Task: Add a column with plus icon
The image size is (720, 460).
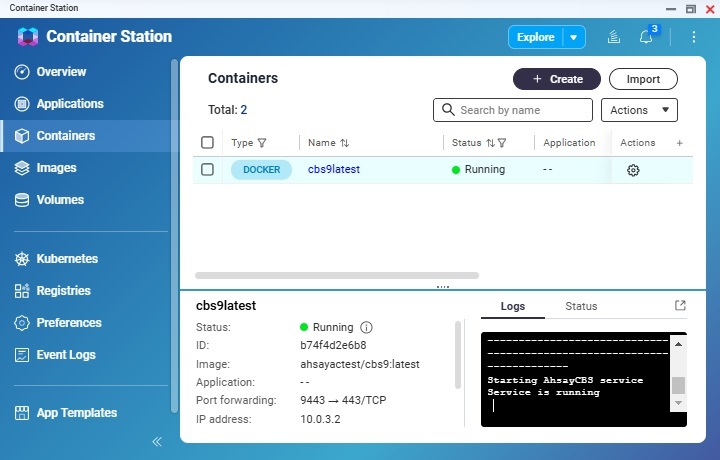Action: coord(680,143)
